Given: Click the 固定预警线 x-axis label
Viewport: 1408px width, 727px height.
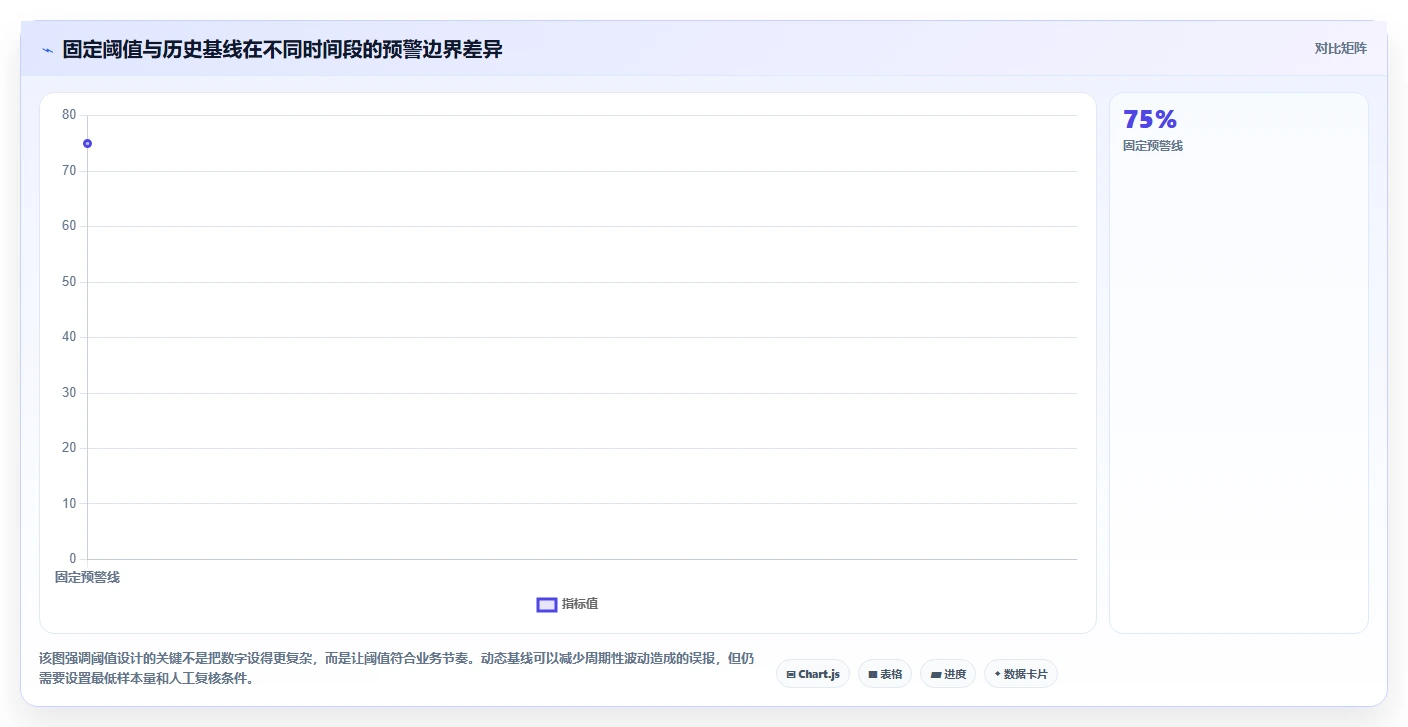Looking at the screenshot, I should coord(87,577).
